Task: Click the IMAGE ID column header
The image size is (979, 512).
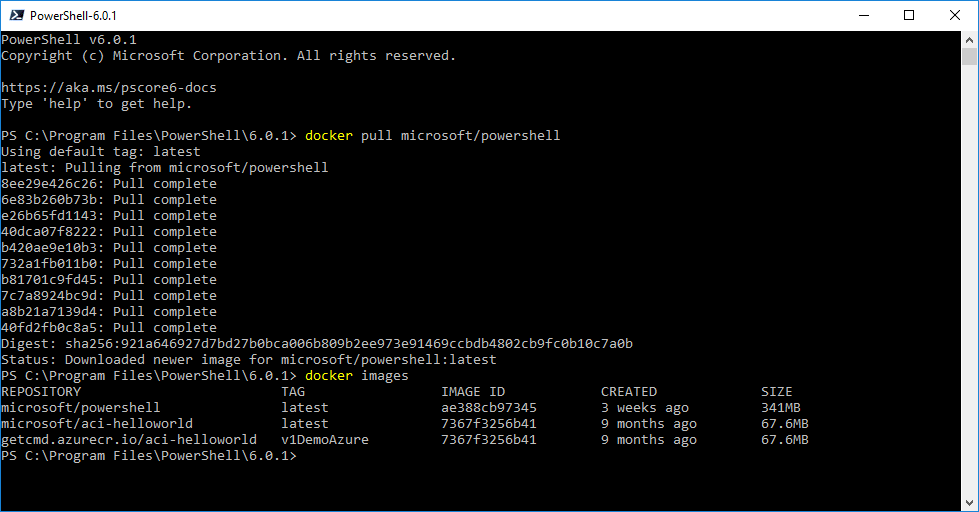Action: (x=473, y=391)
